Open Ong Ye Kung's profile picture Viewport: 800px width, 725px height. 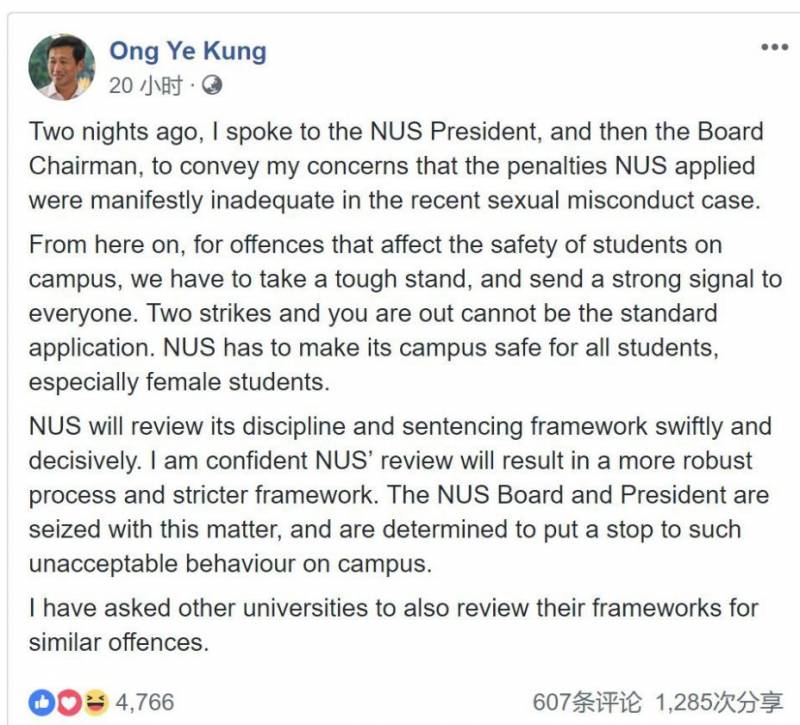coord(60,67)
